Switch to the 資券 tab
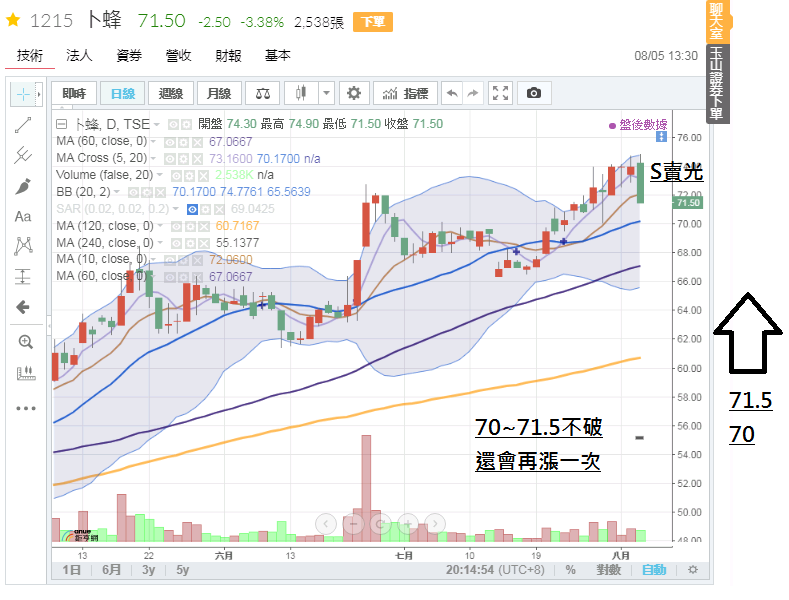This screenshot has width=789, height=600. pyautogui.click(x=129, y=55)
